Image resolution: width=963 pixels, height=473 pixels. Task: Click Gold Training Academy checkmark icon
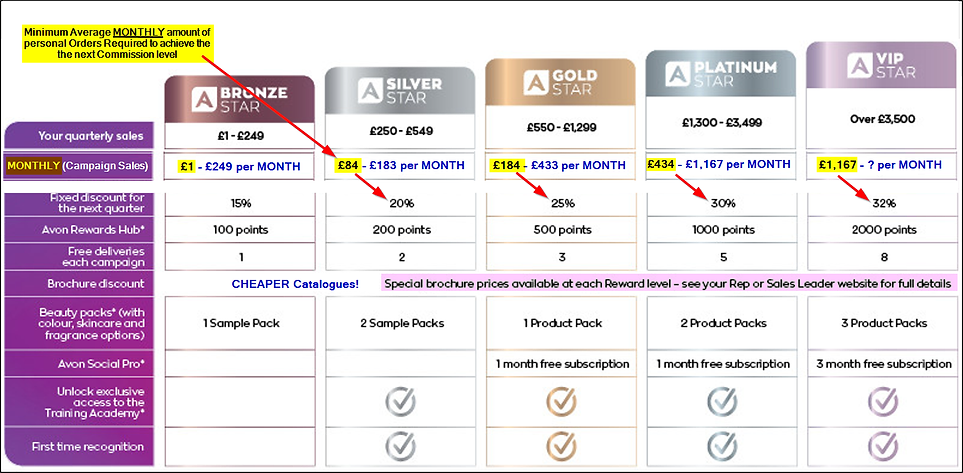click(561, 402)
